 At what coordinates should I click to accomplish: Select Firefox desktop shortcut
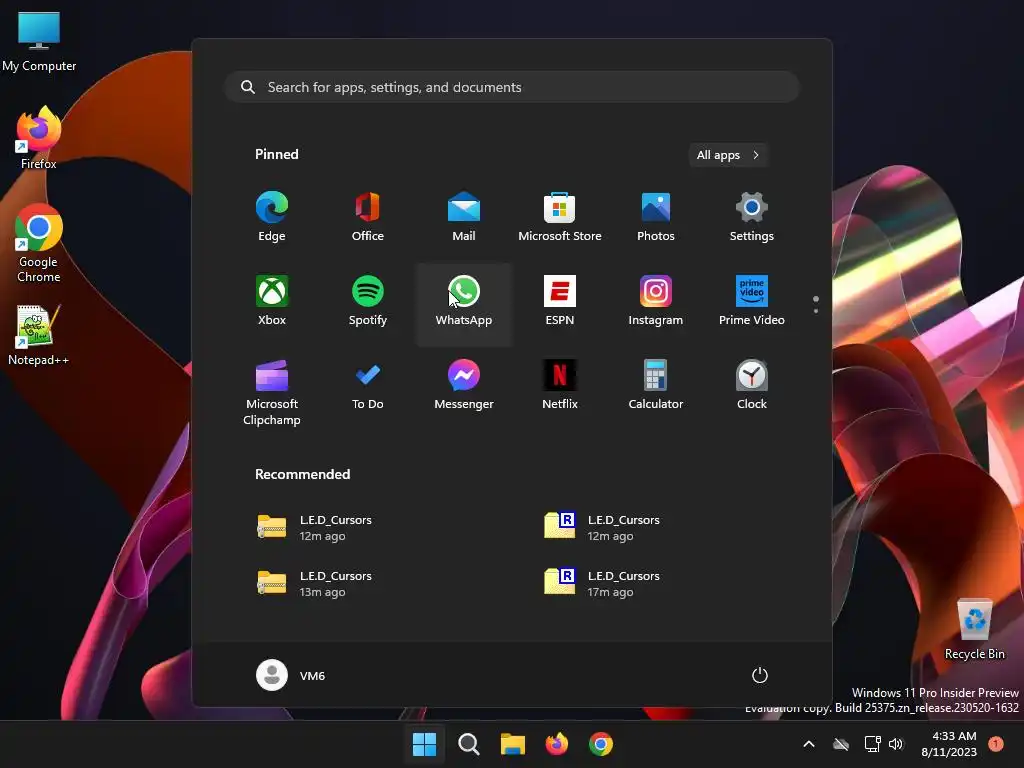click(x=39, y=138)
